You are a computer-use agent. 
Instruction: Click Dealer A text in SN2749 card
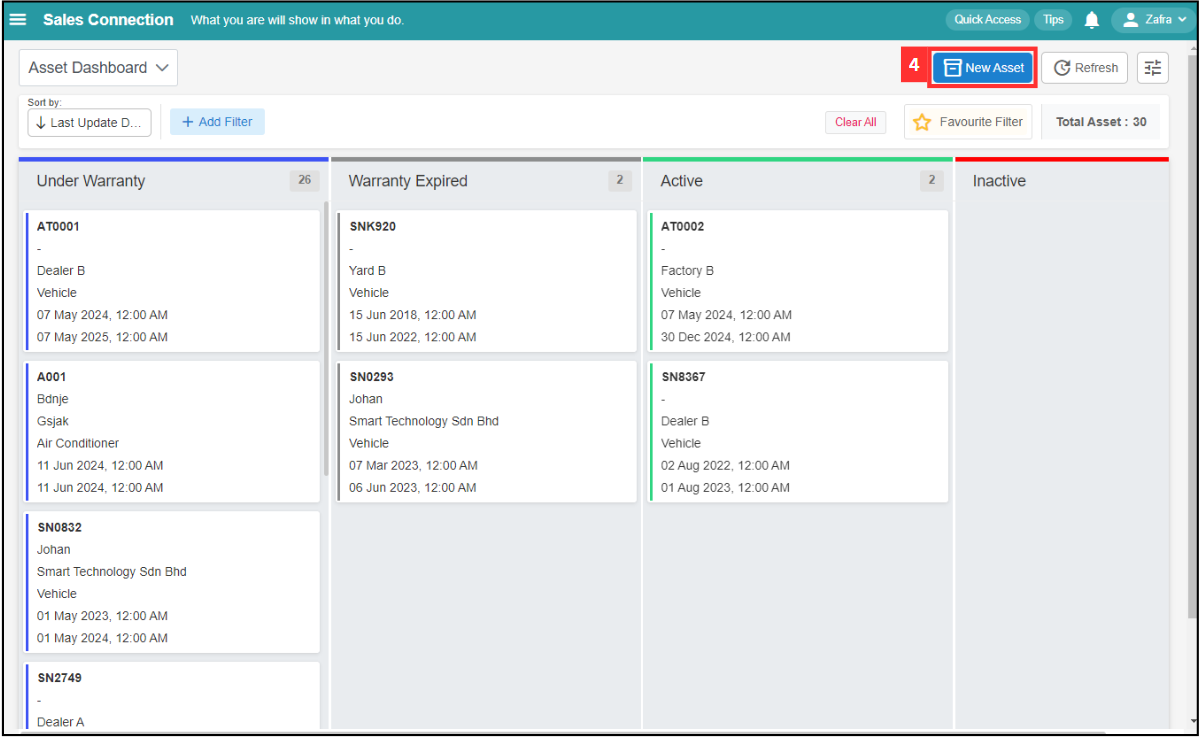click(x=61, y=722)
